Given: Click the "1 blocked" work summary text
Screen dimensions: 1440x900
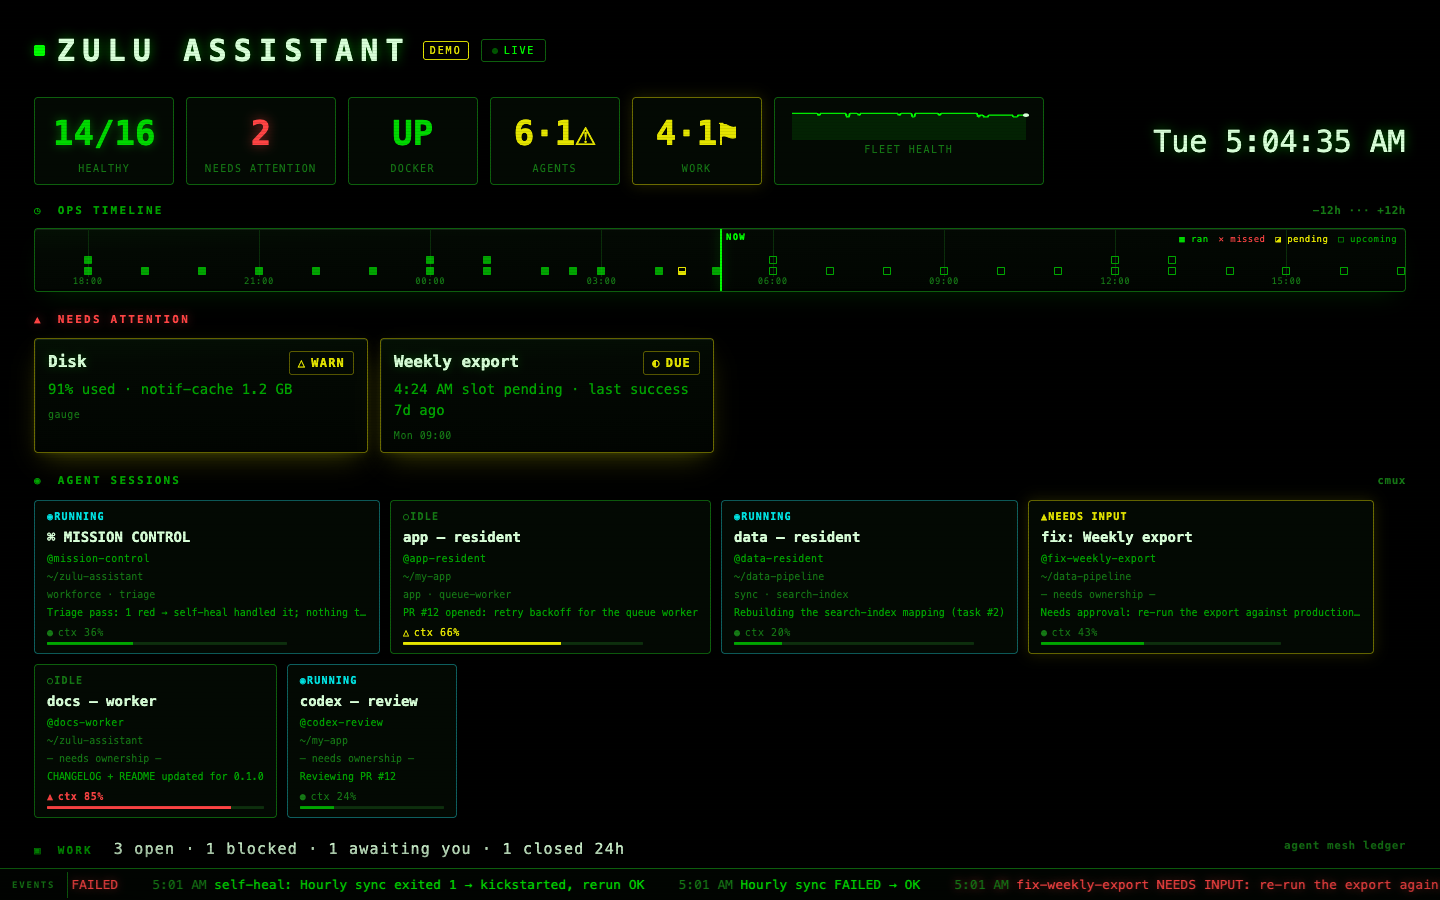Looking at the screenshot, I should [x=252, y=849].
